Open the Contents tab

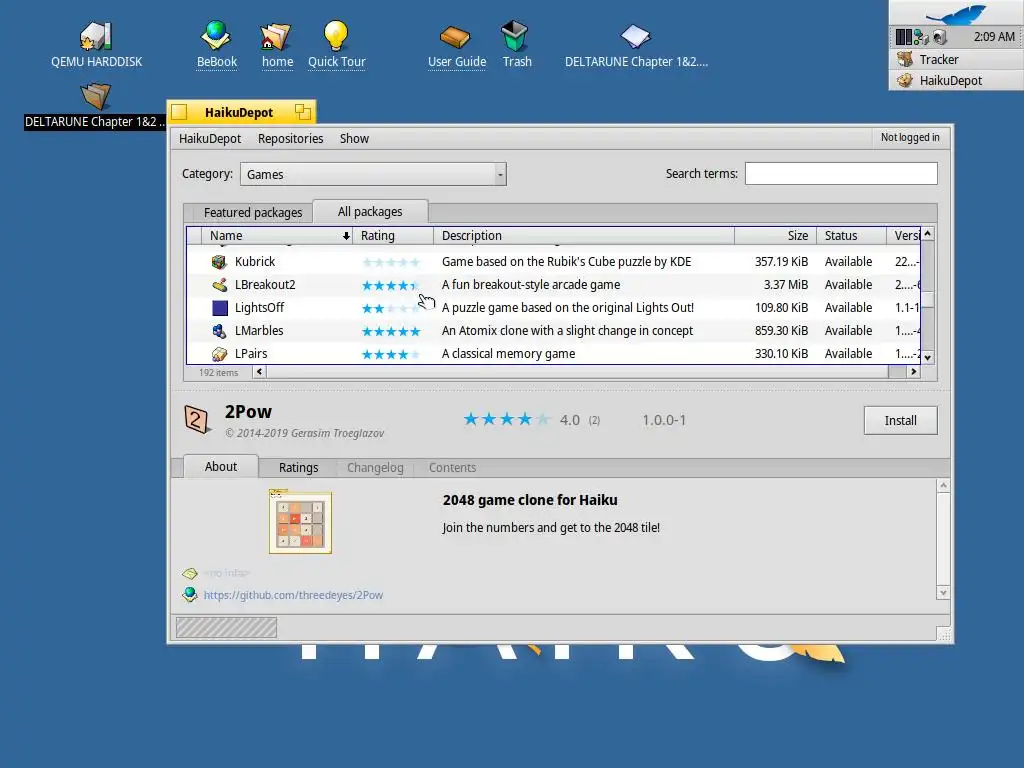point(452,468)
